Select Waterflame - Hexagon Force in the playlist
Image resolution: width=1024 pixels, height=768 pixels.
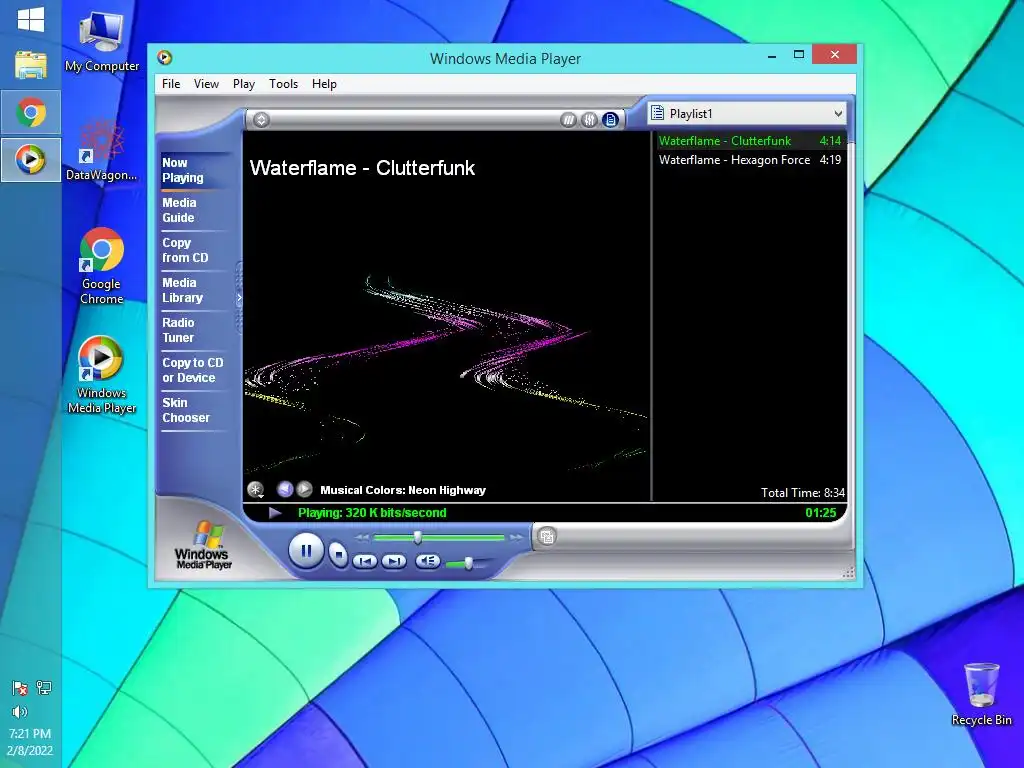749,160
